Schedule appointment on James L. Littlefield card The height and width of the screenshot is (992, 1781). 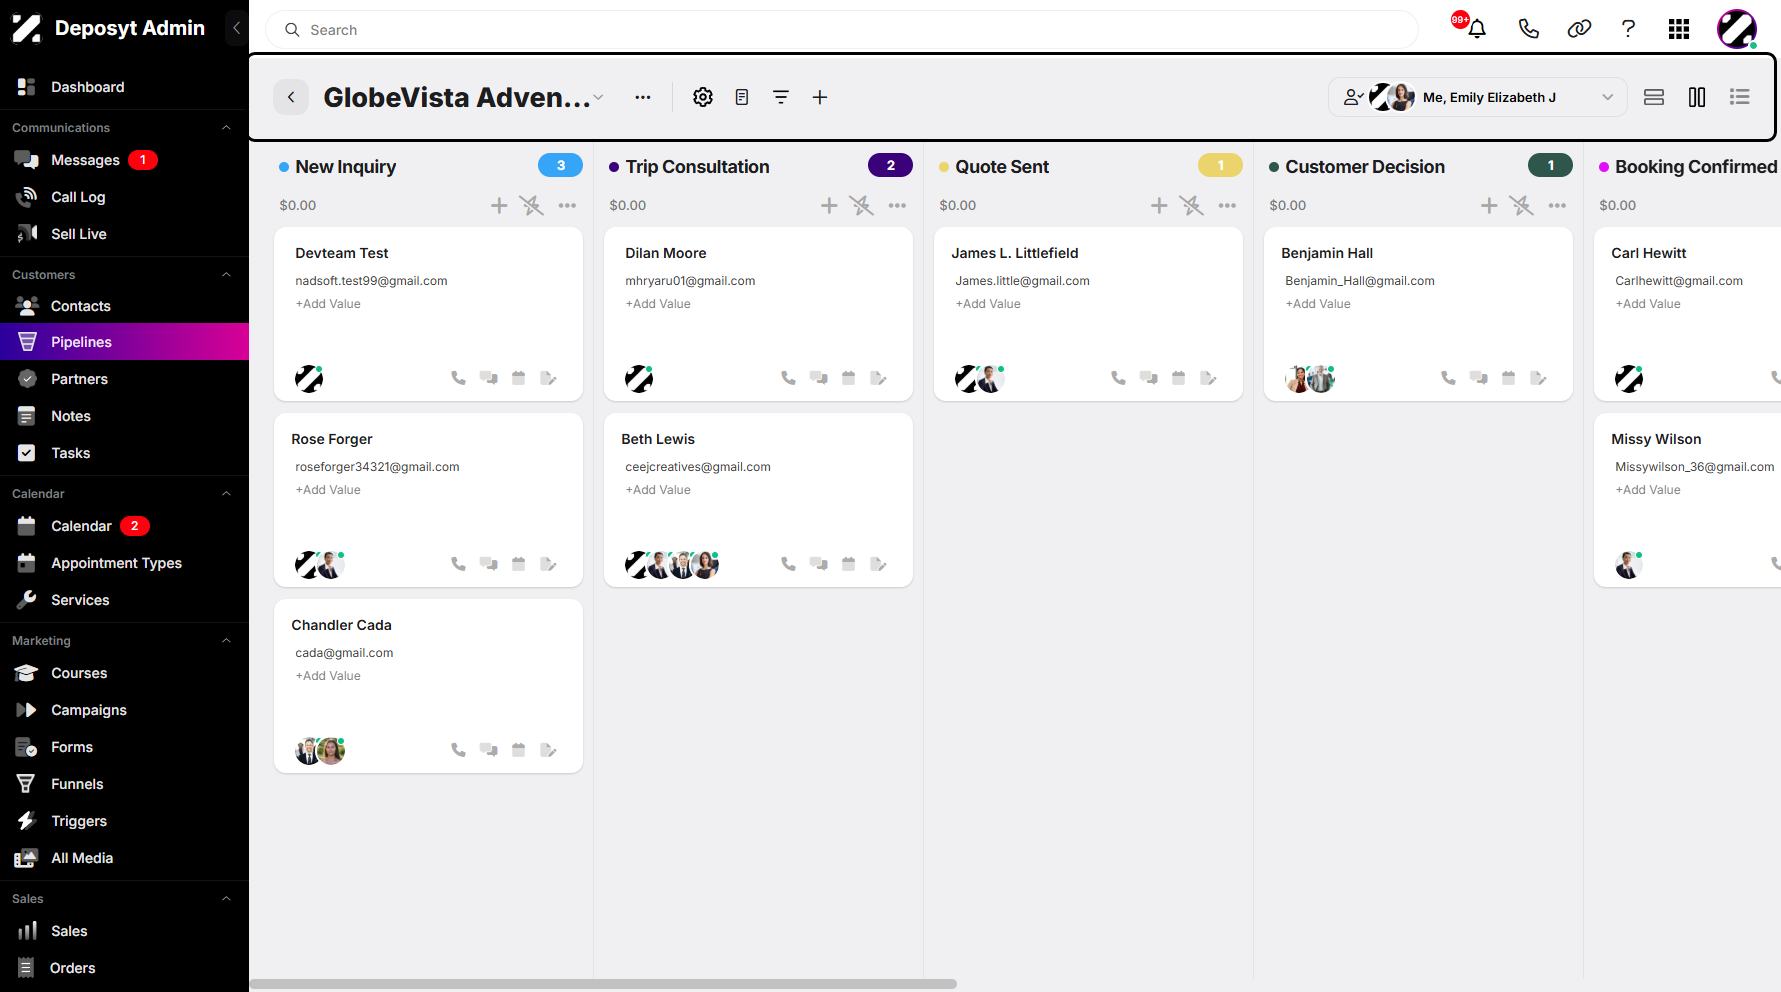click(1179, 378)
